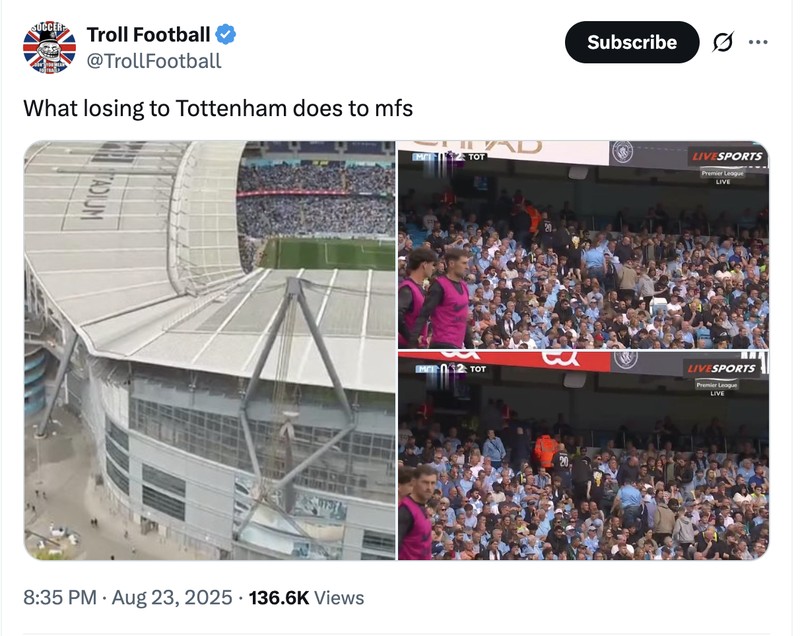This screenshot has width=800, height=636.
Task: Click the Premier League LIVE badge
Action: (722, 174)
